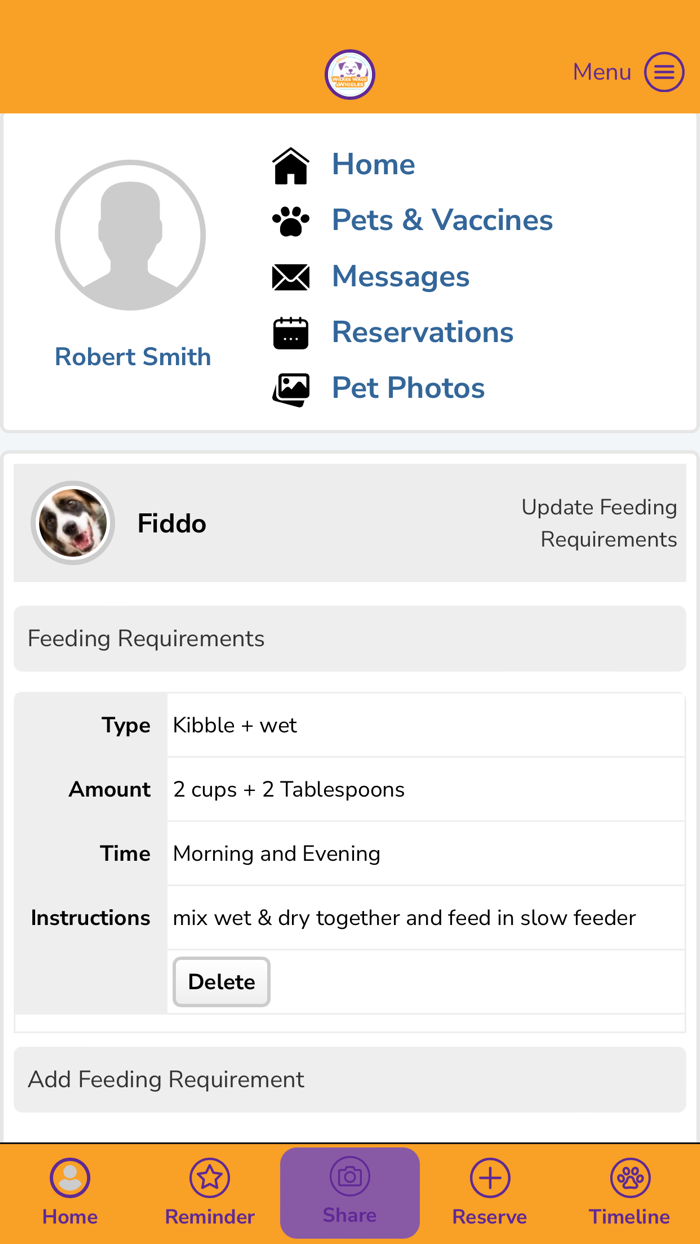Expand the Add Feeding Requirement section
Viewport: 700px width, 1244px height.
(350, 1080)
